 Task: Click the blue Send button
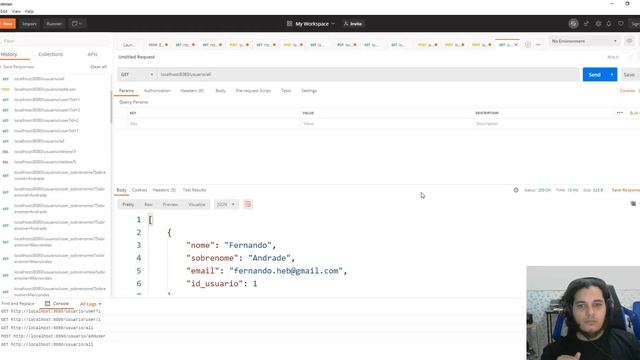pos(595,75)
